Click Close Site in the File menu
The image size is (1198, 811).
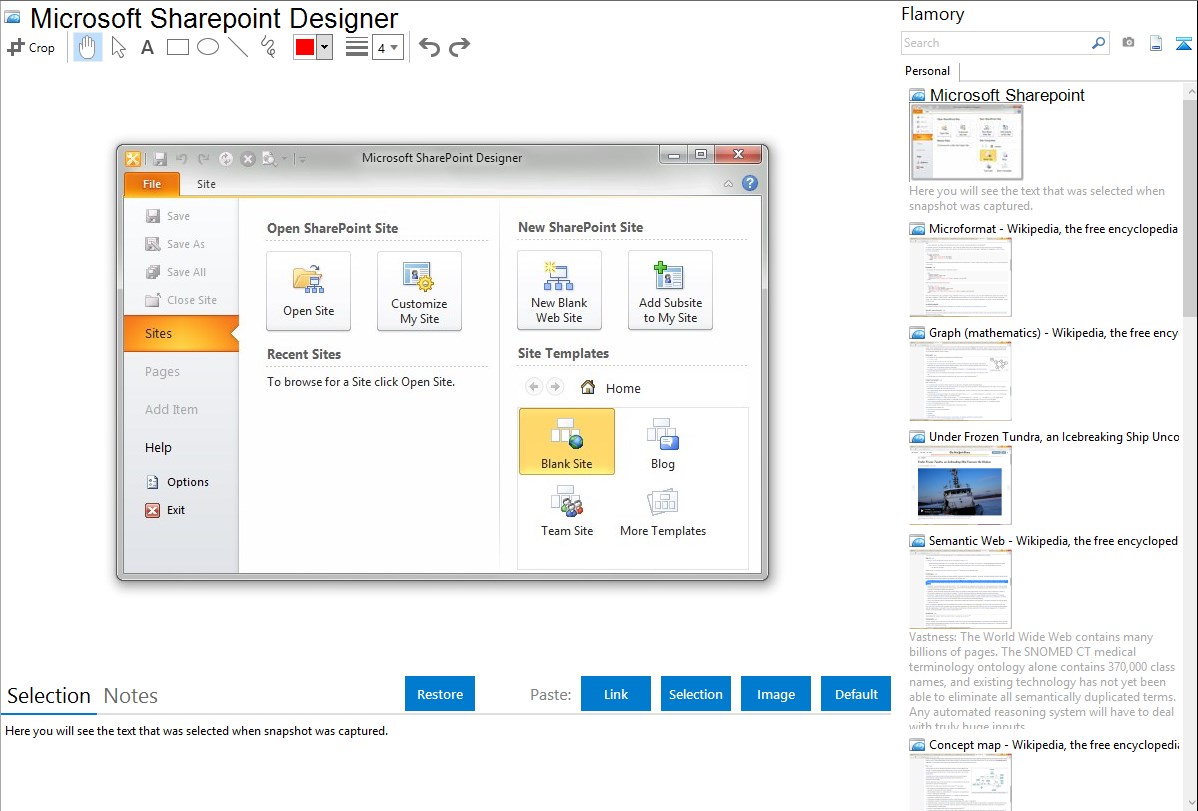click(182, 300)
